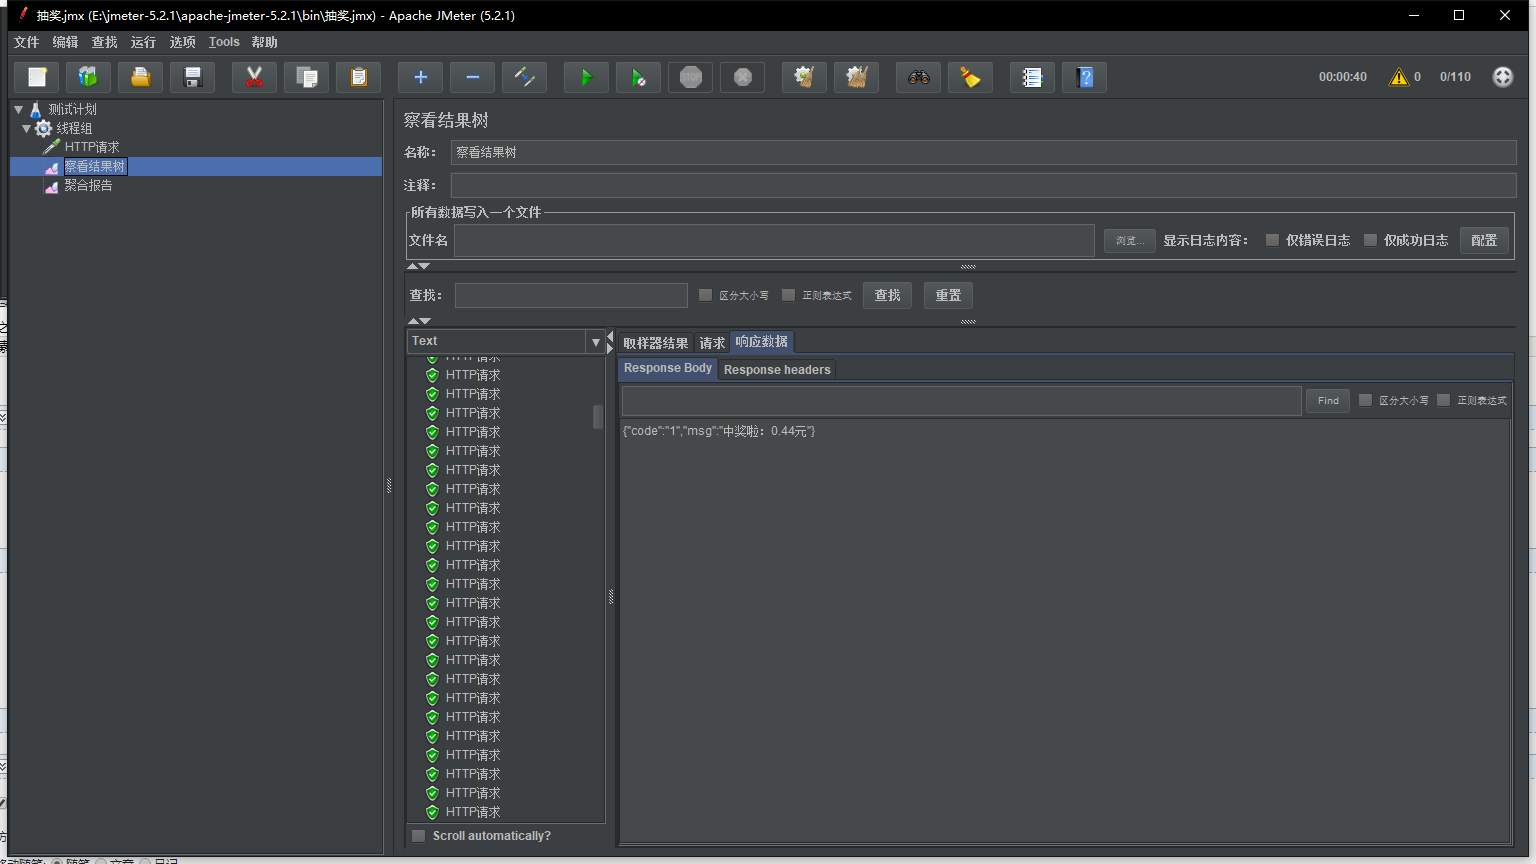This screenshot has height=864, width=1536.
Task: Click the plus Expand All toolbar icon
Action: point(420,77)
